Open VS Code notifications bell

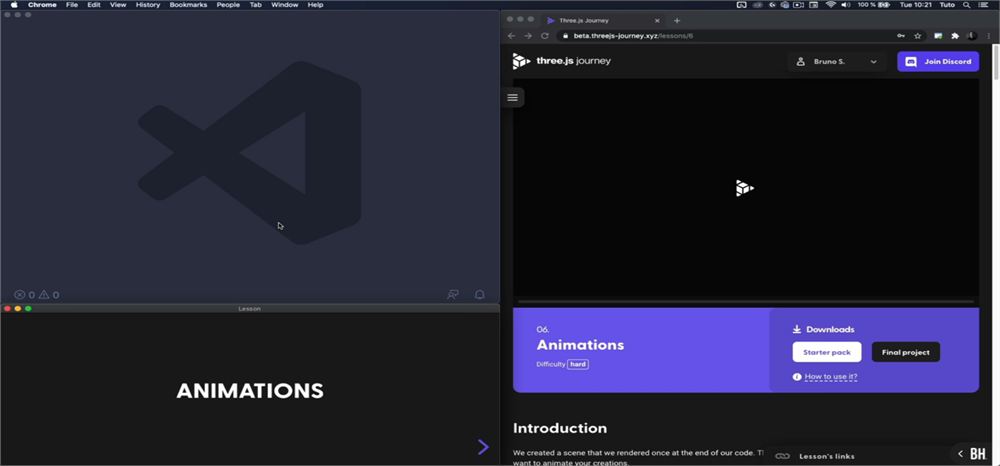480,295
